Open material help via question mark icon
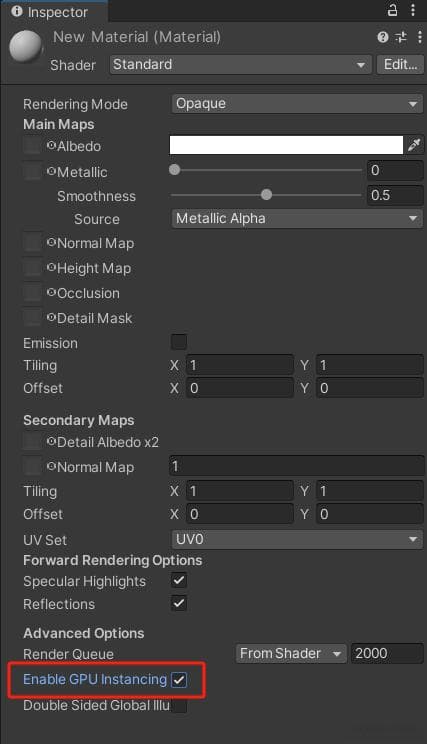The height and width of the screenshot is (744, 427). pos(383,37)
